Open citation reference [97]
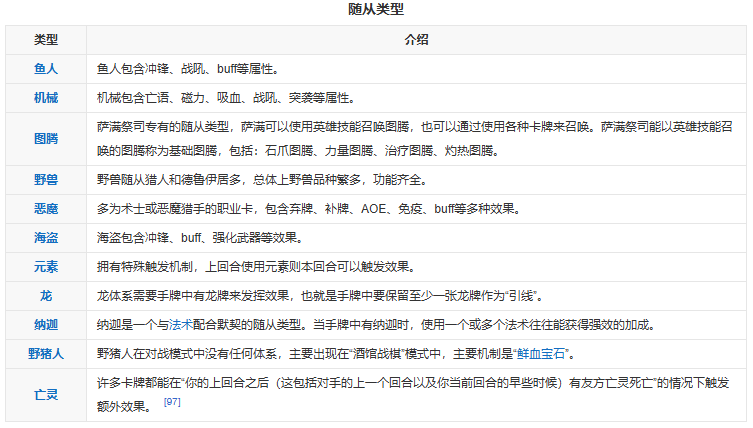Viewport: 753px width, 428px height. (172, 402)
